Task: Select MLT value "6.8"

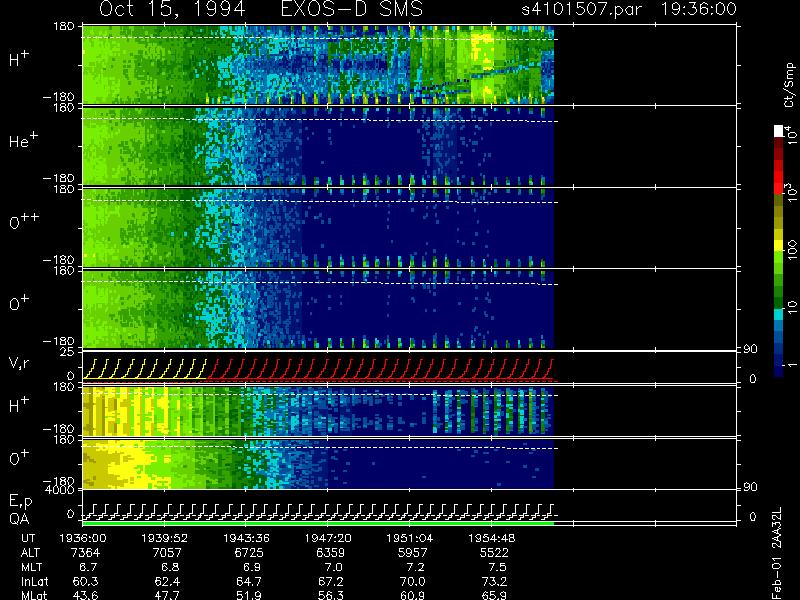Action: pos(170,567)
